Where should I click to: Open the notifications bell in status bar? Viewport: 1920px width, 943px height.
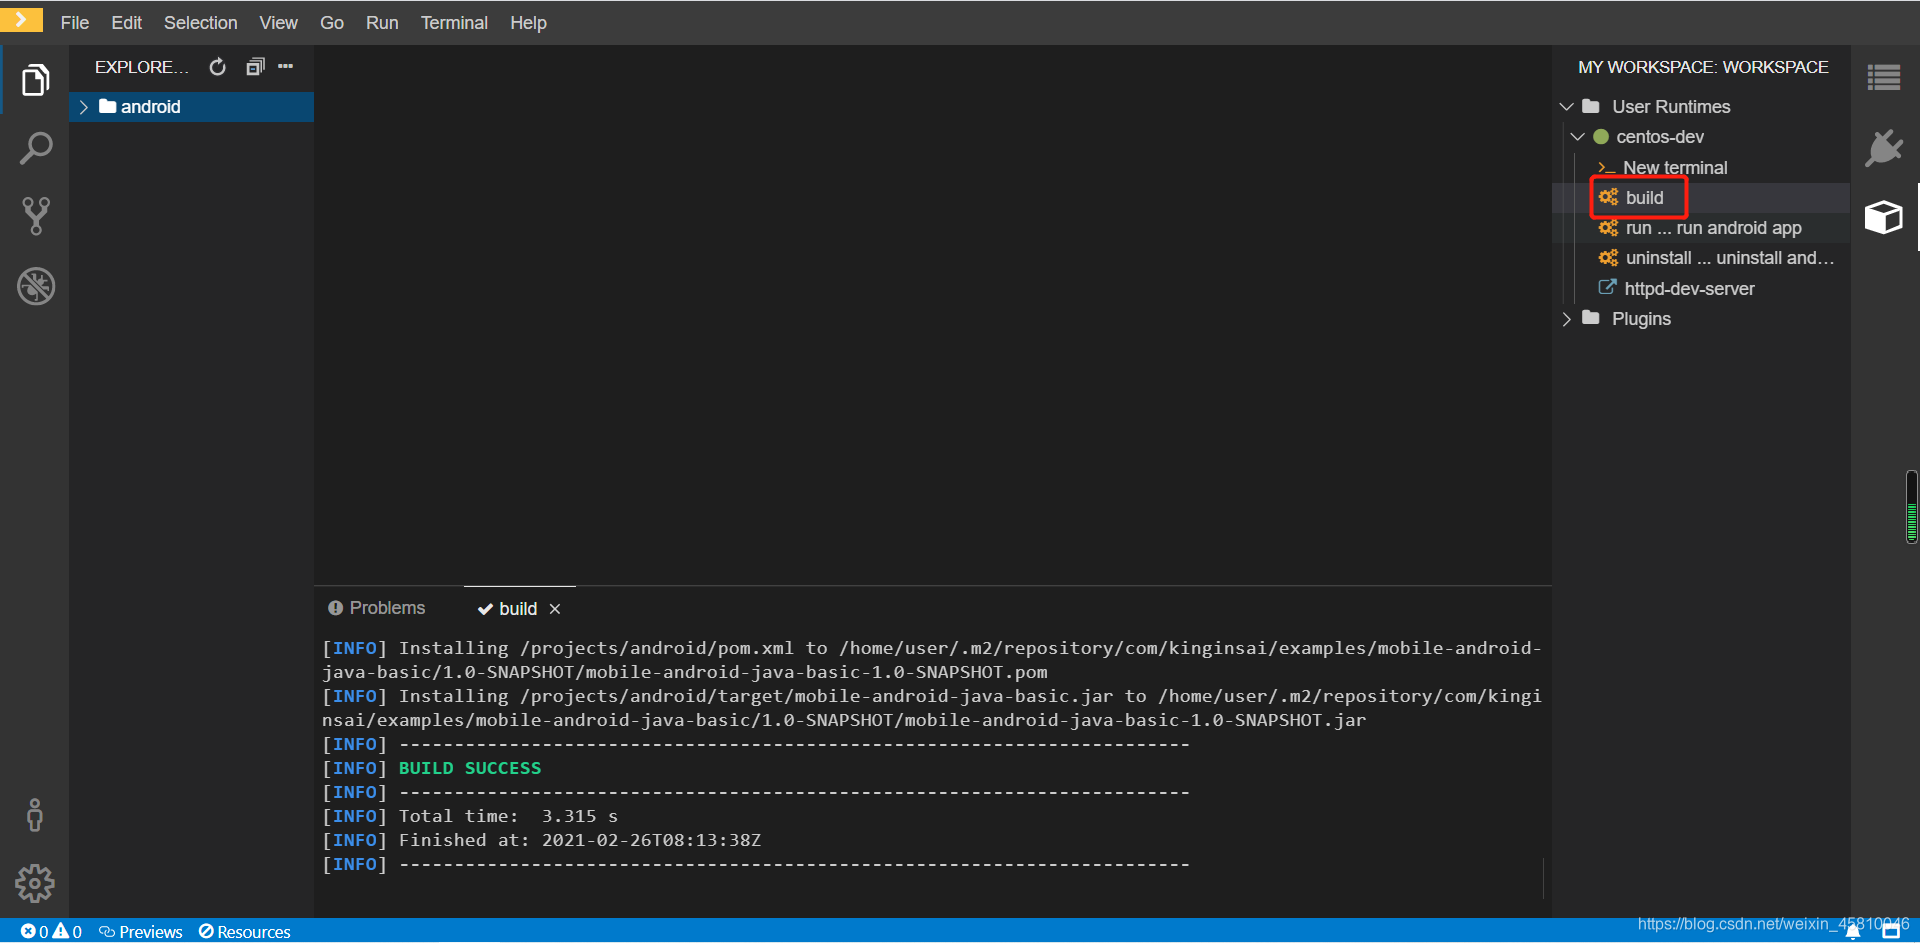[1852, 931]
